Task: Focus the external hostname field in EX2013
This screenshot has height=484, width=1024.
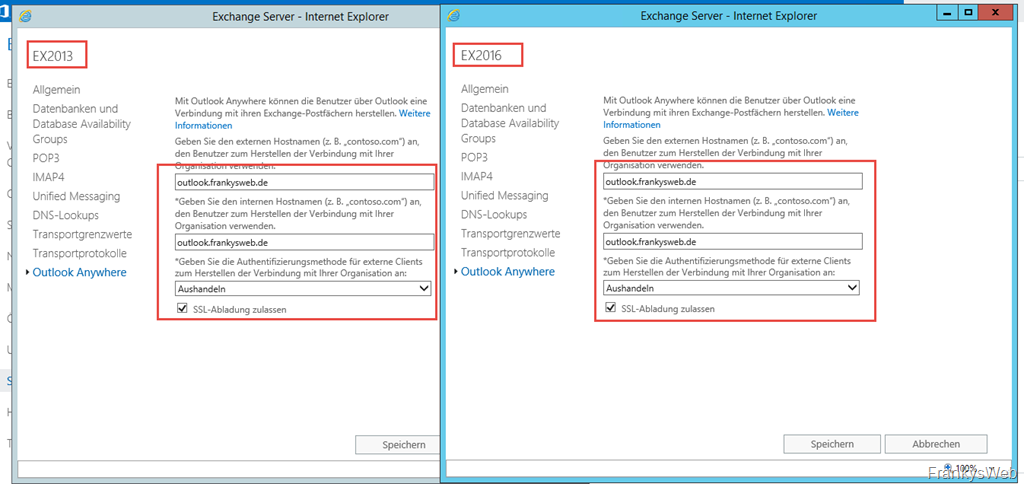Action: [303, 182]
